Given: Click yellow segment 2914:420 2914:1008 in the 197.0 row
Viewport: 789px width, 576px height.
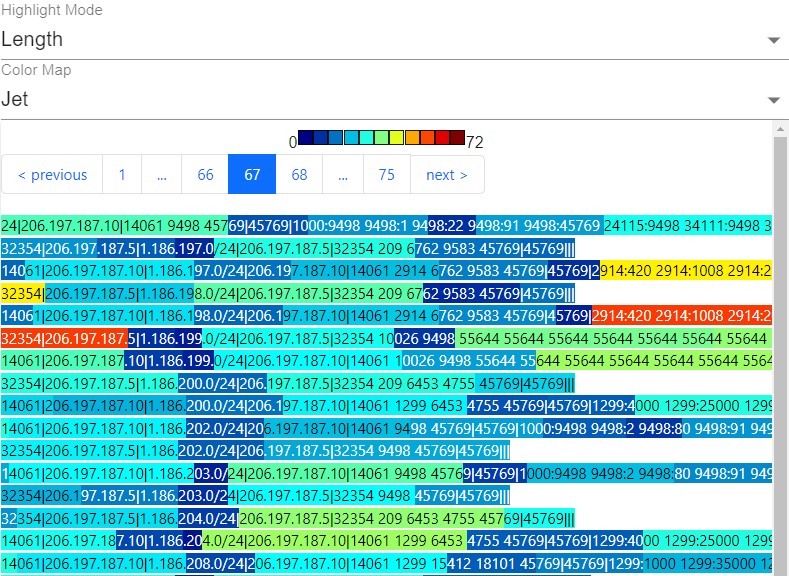Looking at the screenshot, I should coord(686,271).
